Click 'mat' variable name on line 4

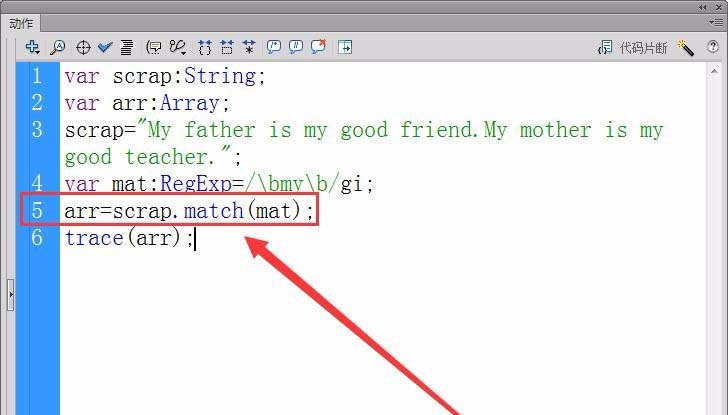click(x=130, y=184)
